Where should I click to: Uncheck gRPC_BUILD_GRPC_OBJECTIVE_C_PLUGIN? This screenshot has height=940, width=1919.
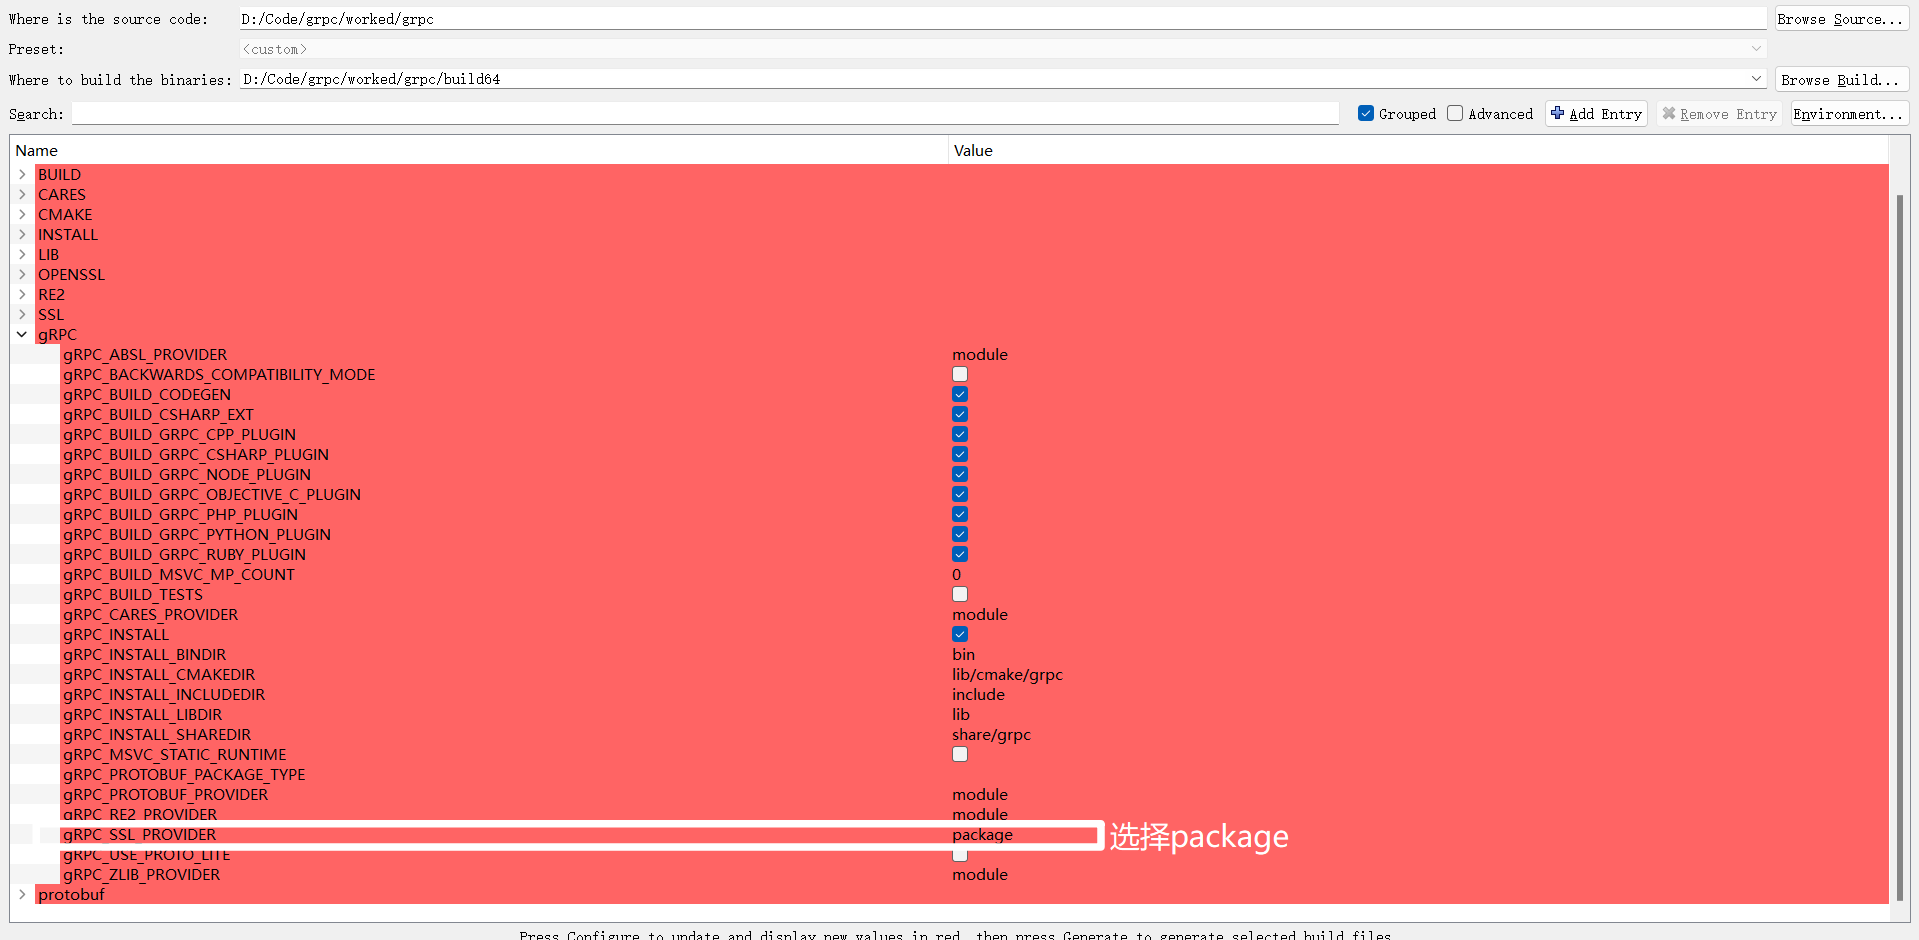coord(960,495)
